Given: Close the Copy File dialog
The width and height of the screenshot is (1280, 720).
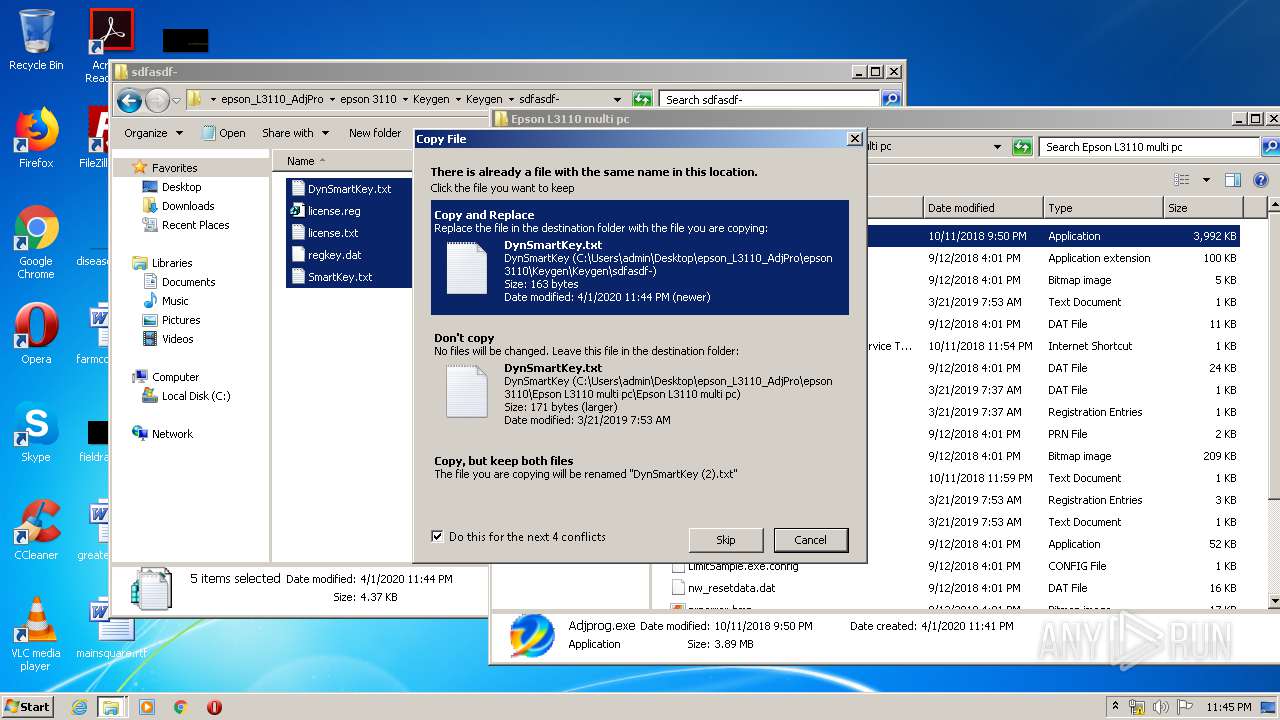Looking at the screenshot, I should (854, 139).
